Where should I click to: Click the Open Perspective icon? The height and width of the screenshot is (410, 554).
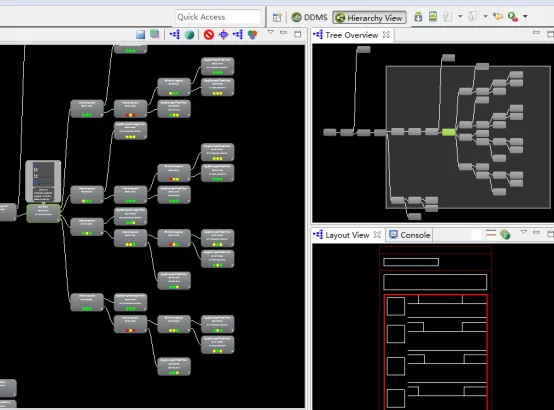click(277, 17)
